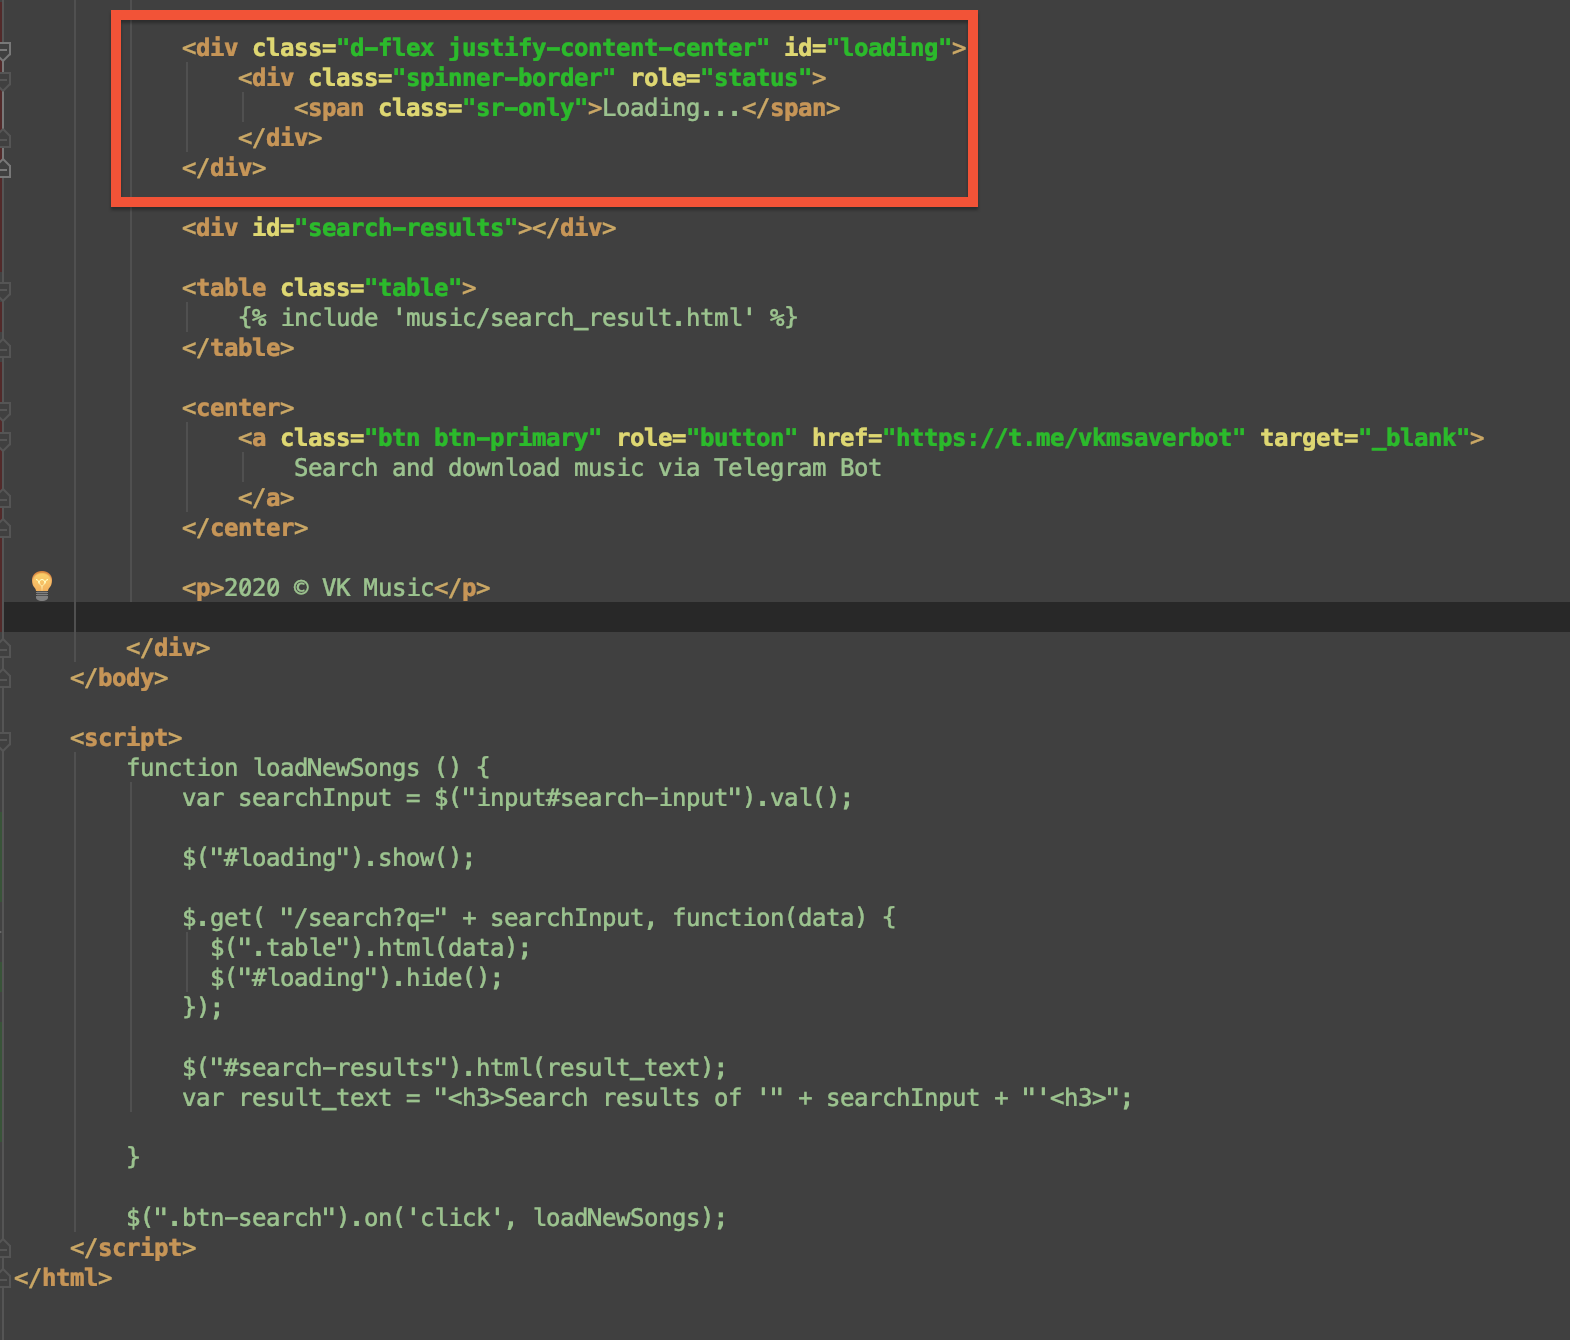Click the table class="table" opening tag
The image size is (1570, 1340).
(x=329, y=288)
